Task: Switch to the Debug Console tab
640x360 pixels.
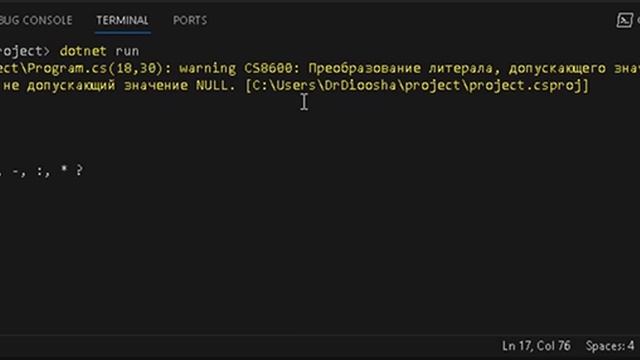Action: tap(36, 20)
